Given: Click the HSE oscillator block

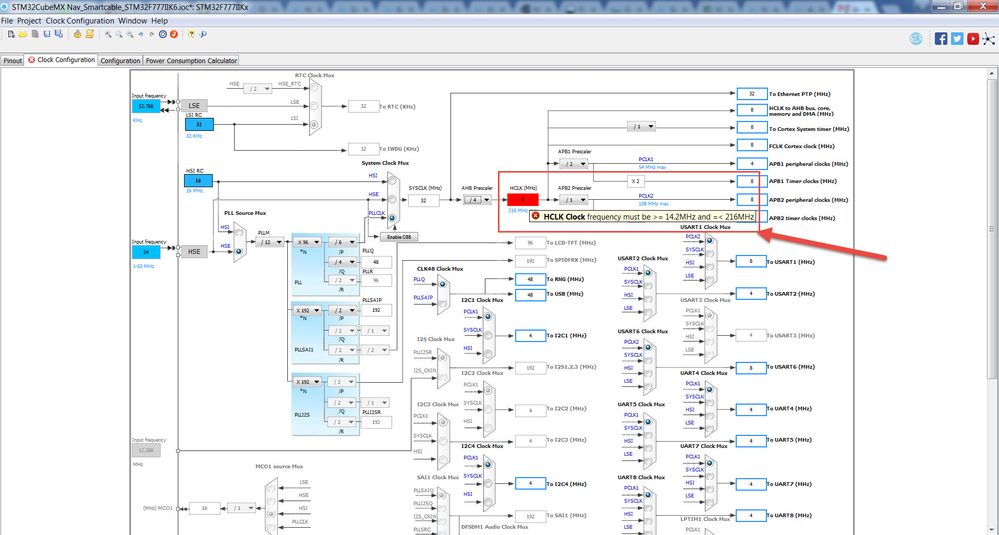Looking at the screenshot, I should [x=194, y=252].
